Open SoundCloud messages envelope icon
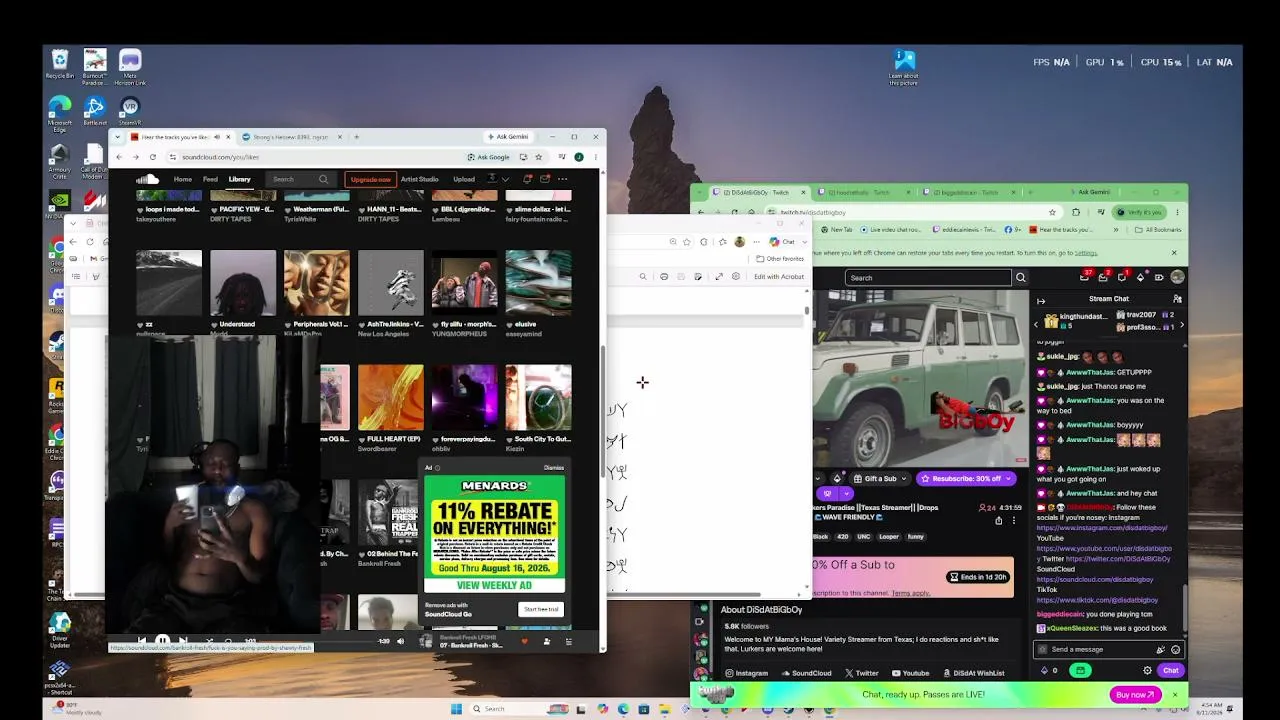1280x720 pixels. tap(544, 179)
